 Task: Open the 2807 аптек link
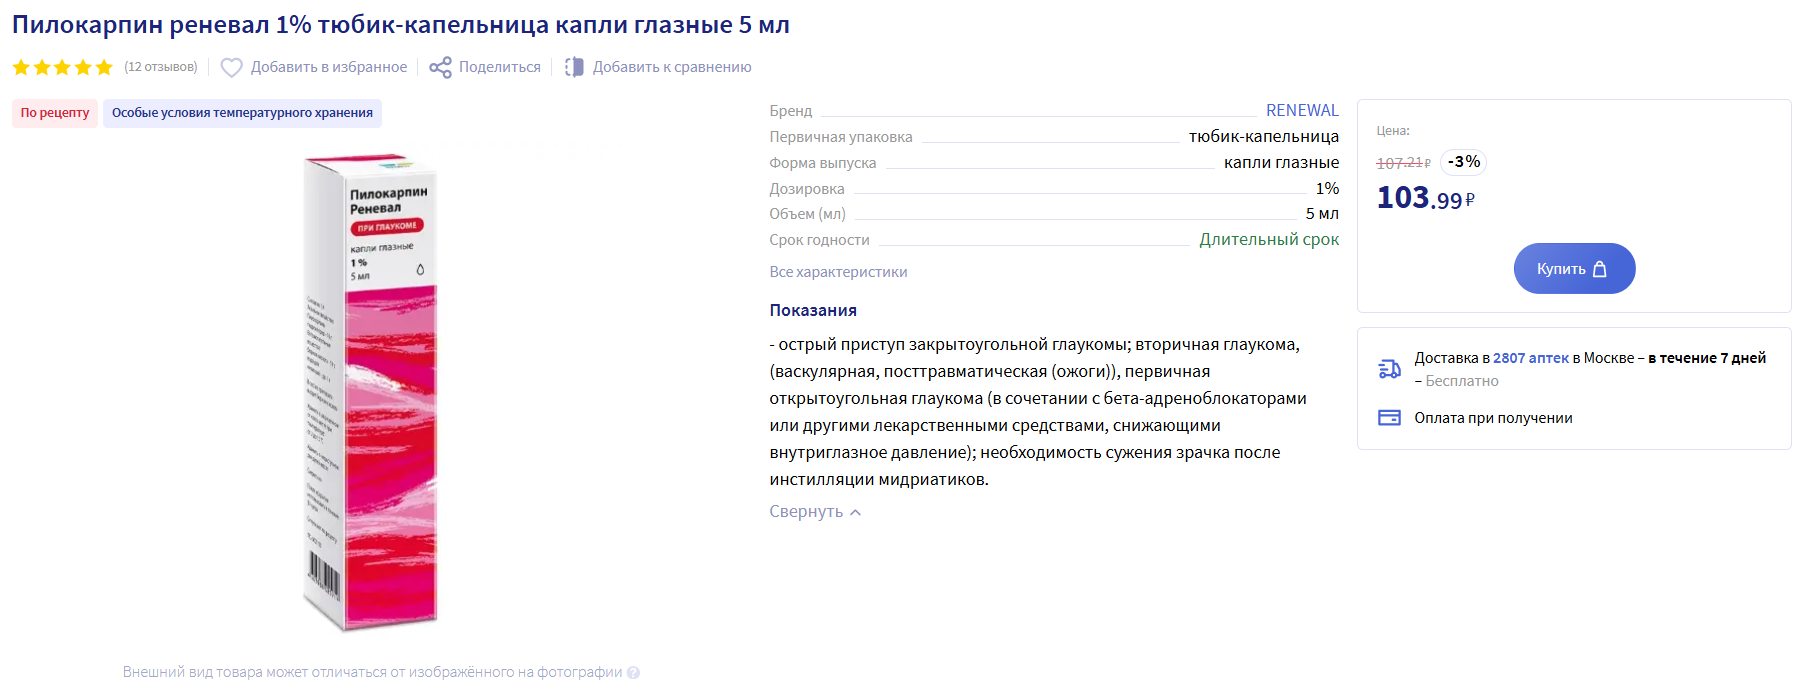coord(1531,358)
